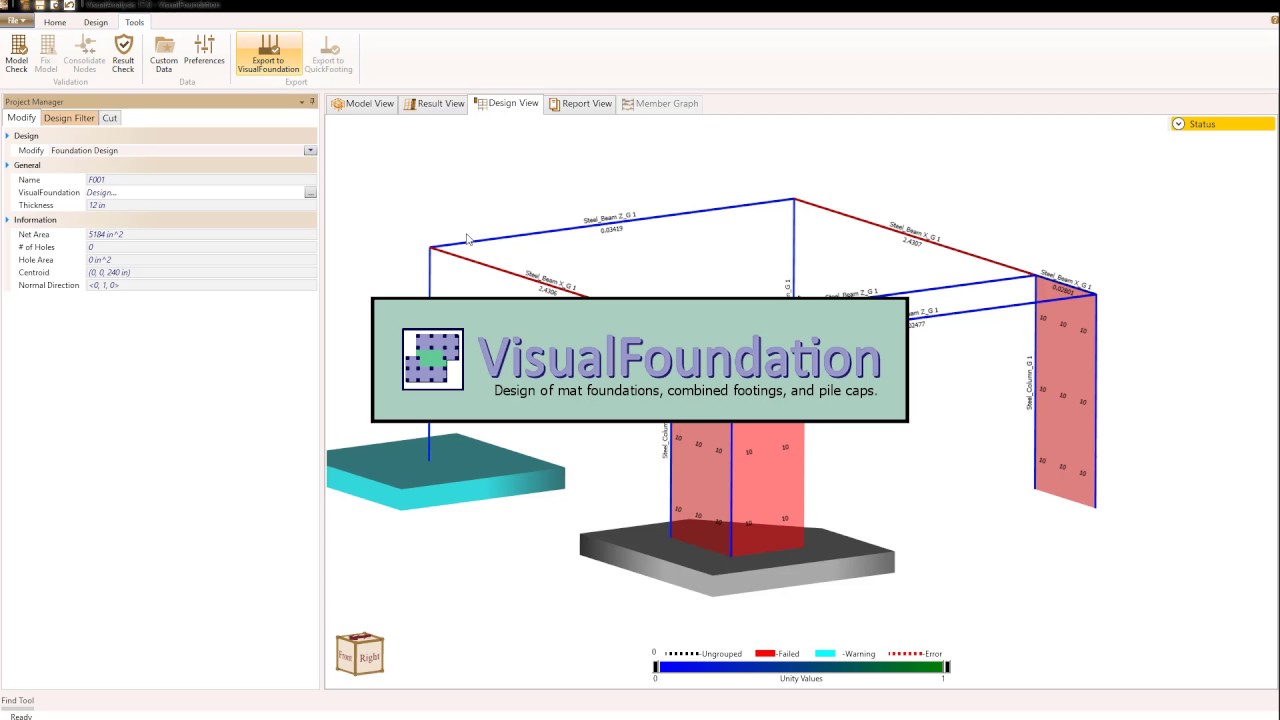Screen dimensions: 1280x720
Task: Click the view orientation cube
Action: tap(360, 654)
